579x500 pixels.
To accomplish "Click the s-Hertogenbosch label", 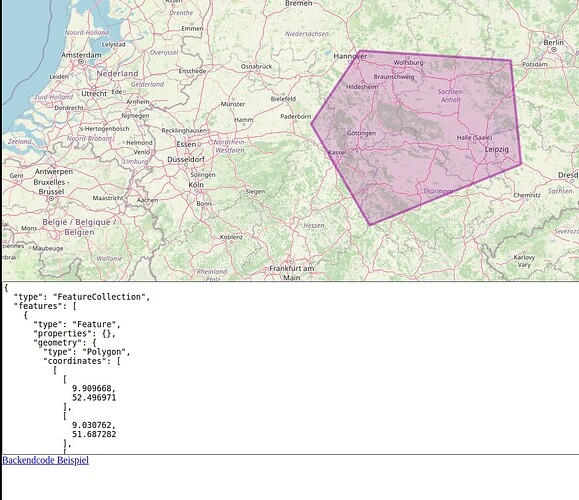I will click(105, 129).
